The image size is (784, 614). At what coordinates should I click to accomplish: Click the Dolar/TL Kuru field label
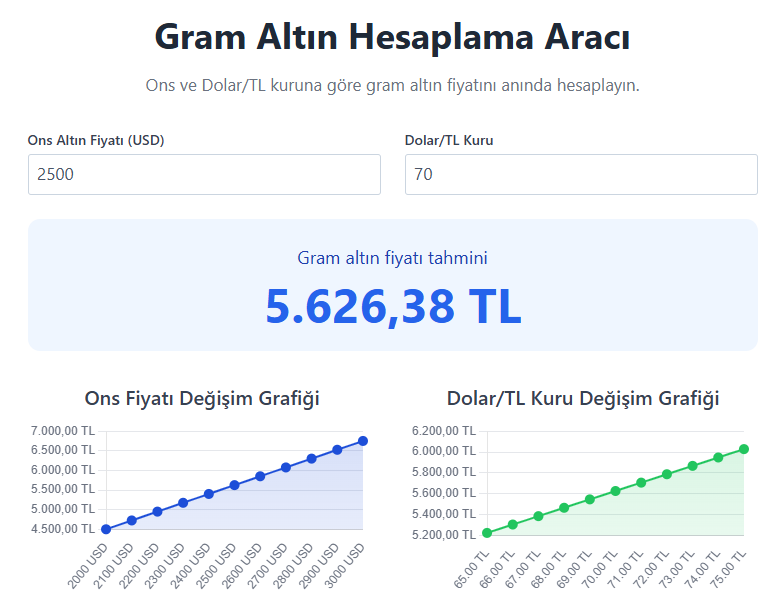tap(449, 140)
